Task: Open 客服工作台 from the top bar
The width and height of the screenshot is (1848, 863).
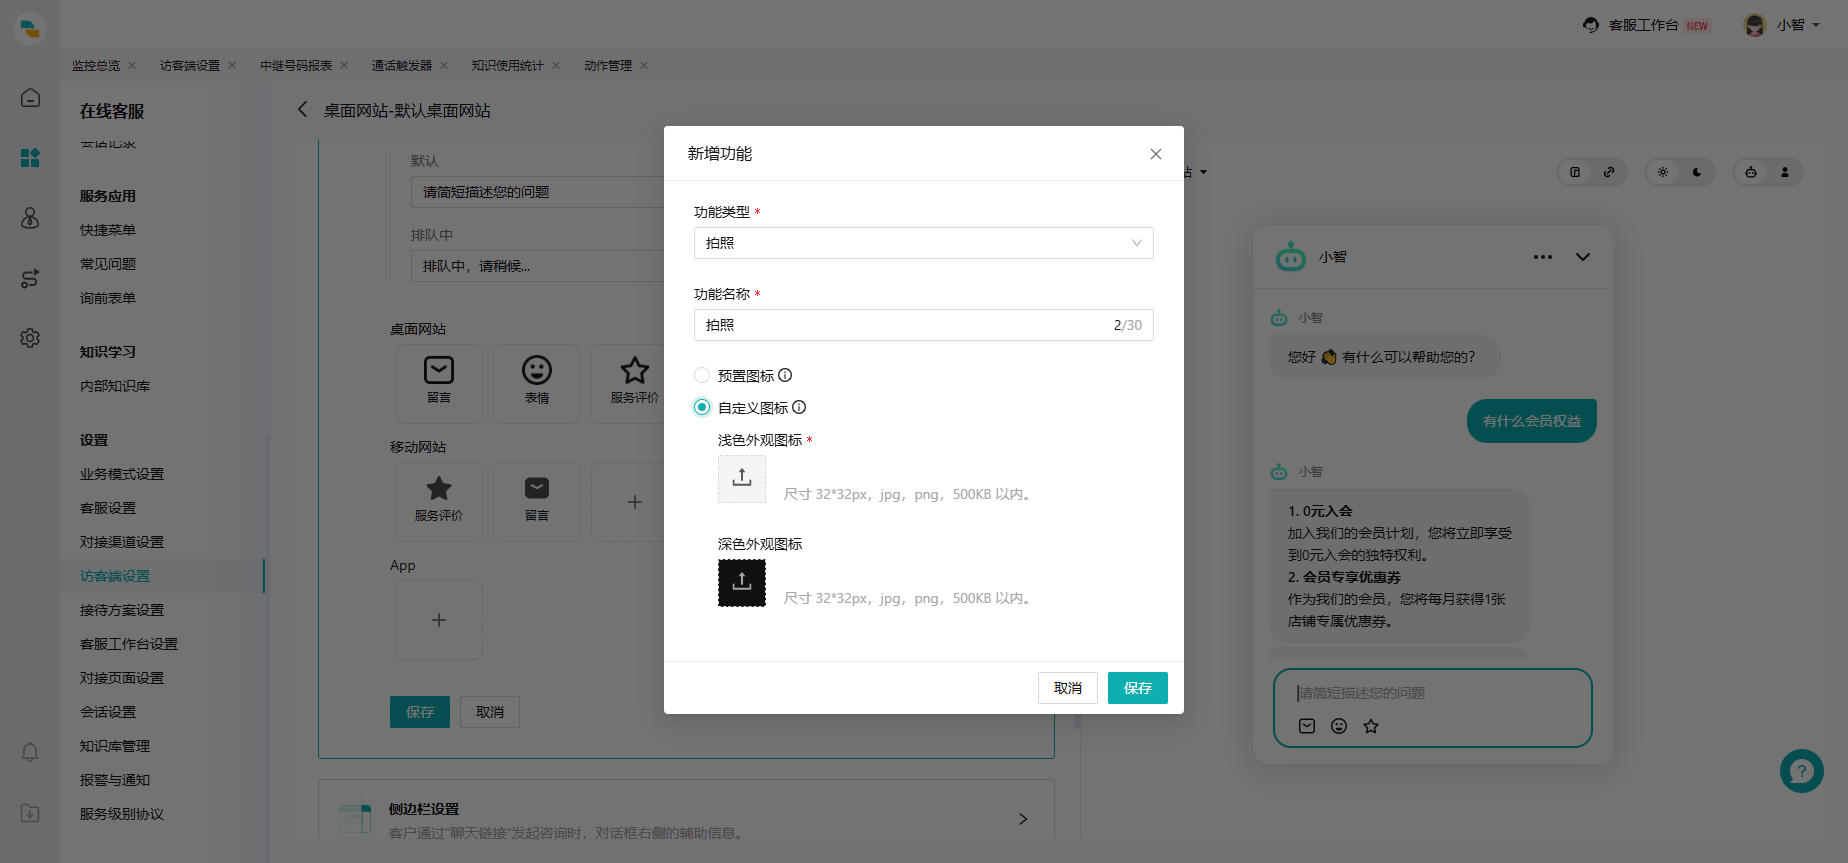Action: [x=1646, y=25]
